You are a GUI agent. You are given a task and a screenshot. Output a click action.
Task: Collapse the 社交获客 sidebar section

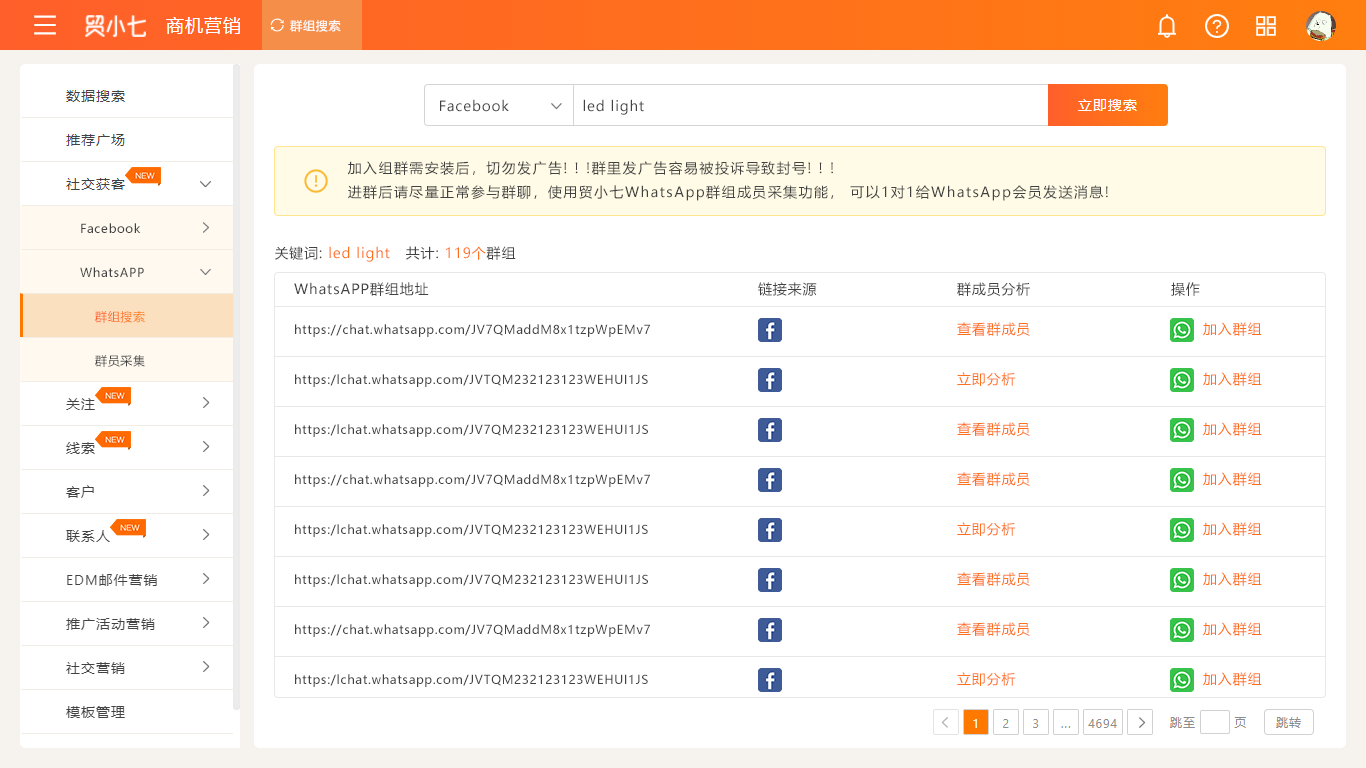206,184
